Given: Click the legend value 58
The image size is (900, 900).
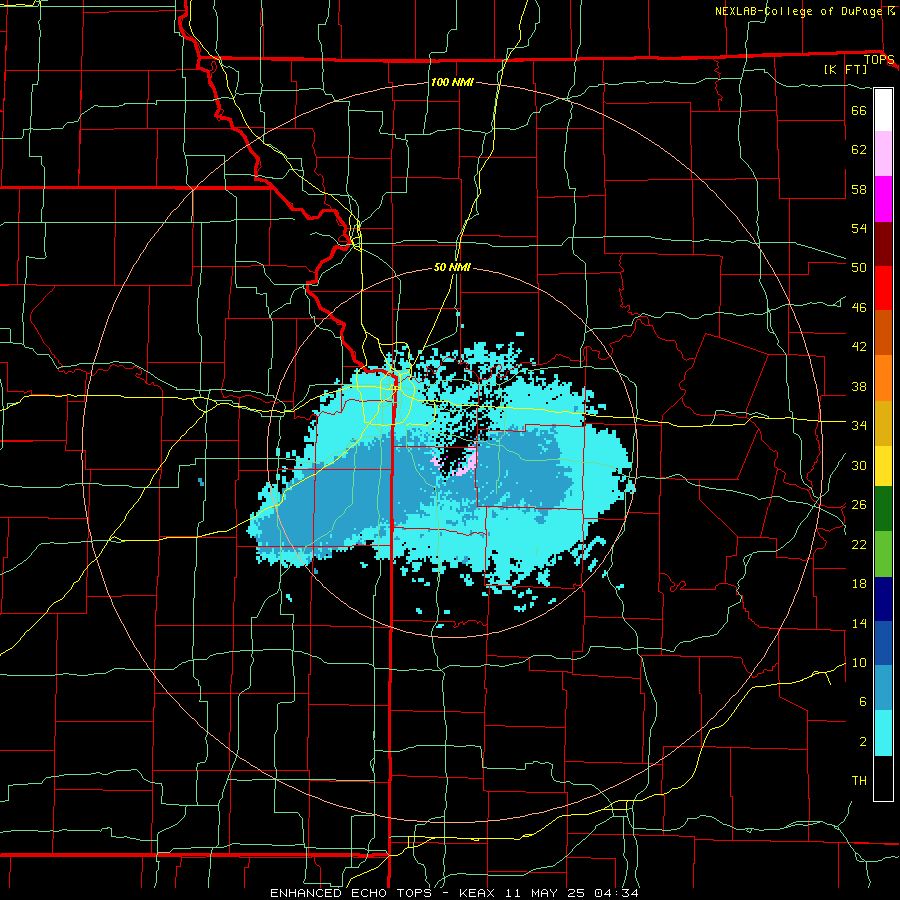Looking at the screenshot, I should pos(859,189).
